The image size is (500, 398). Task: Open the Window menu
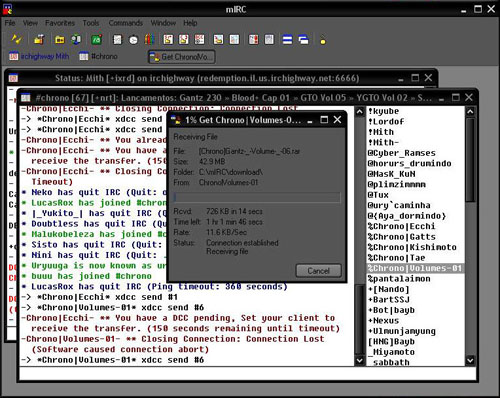(163, 23)
